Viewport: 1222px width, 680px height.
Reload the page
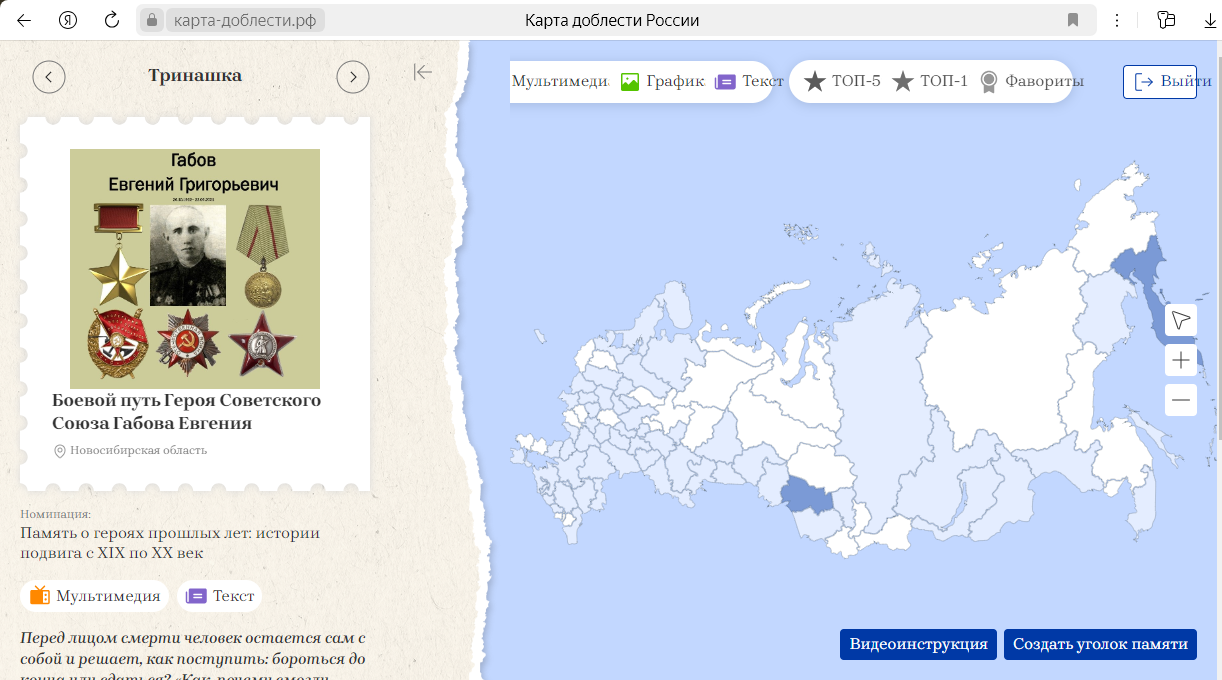click(112, 20)
